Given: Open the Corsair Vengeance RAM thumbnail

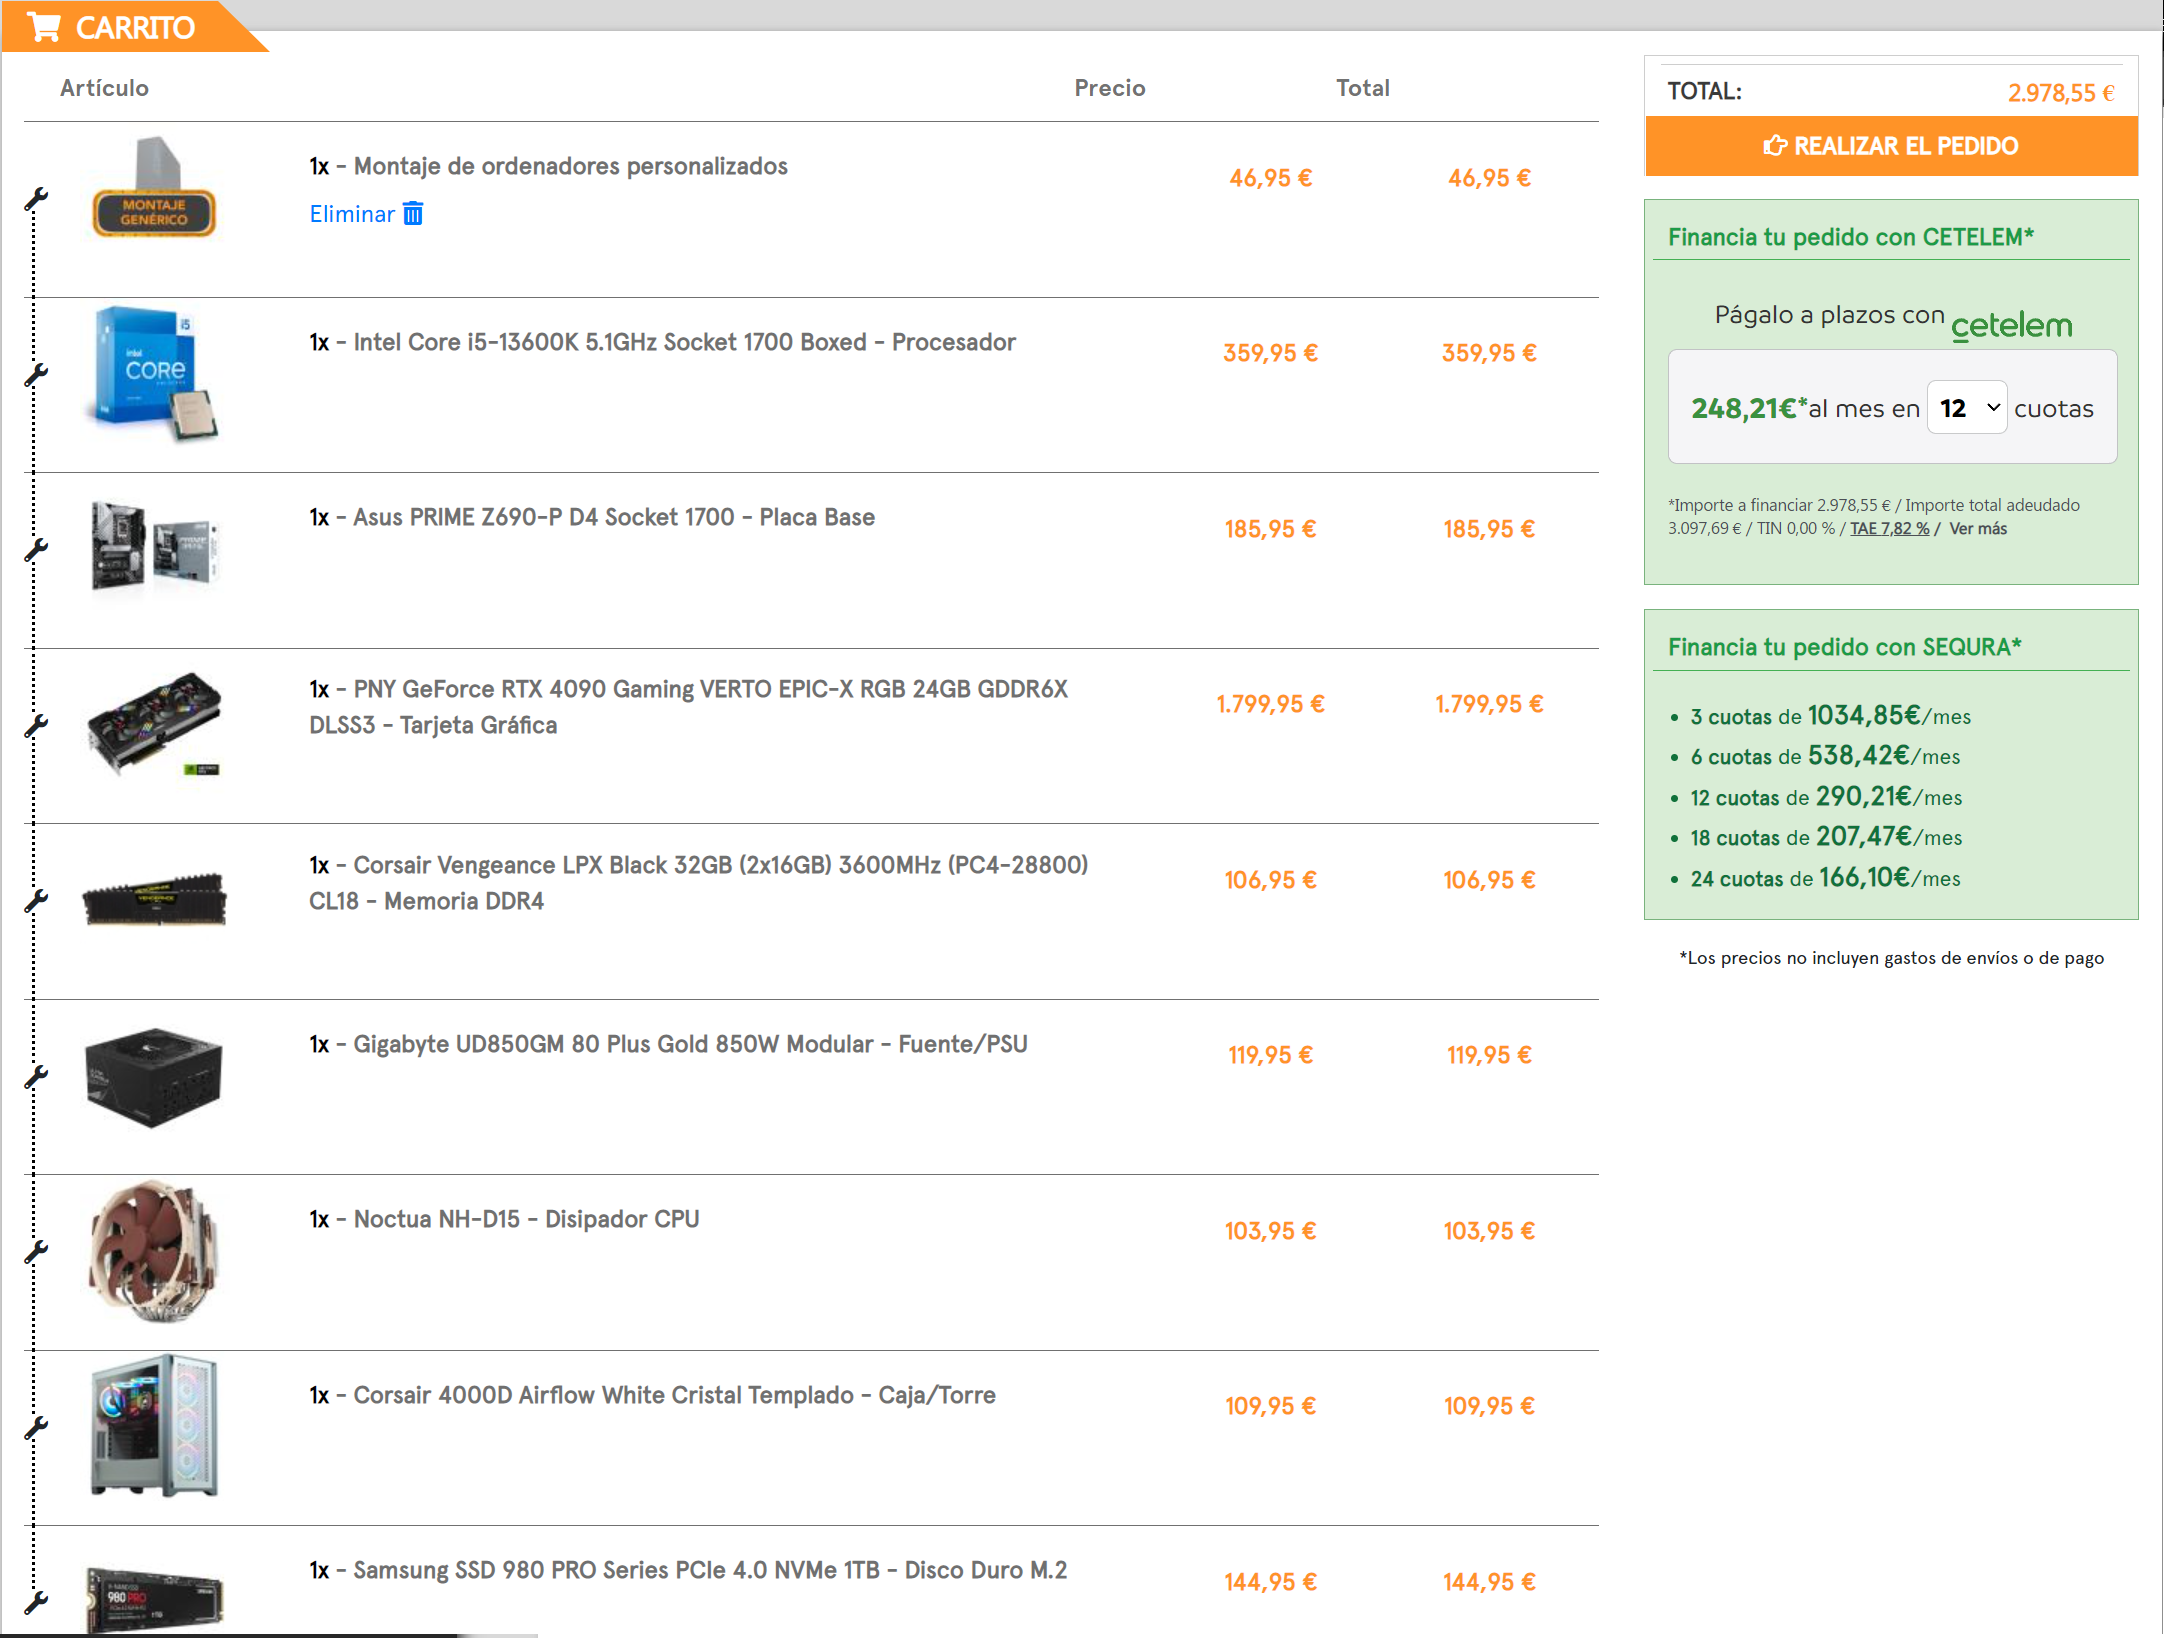Looking at the screenshot, I should click(x=154, y=899).
